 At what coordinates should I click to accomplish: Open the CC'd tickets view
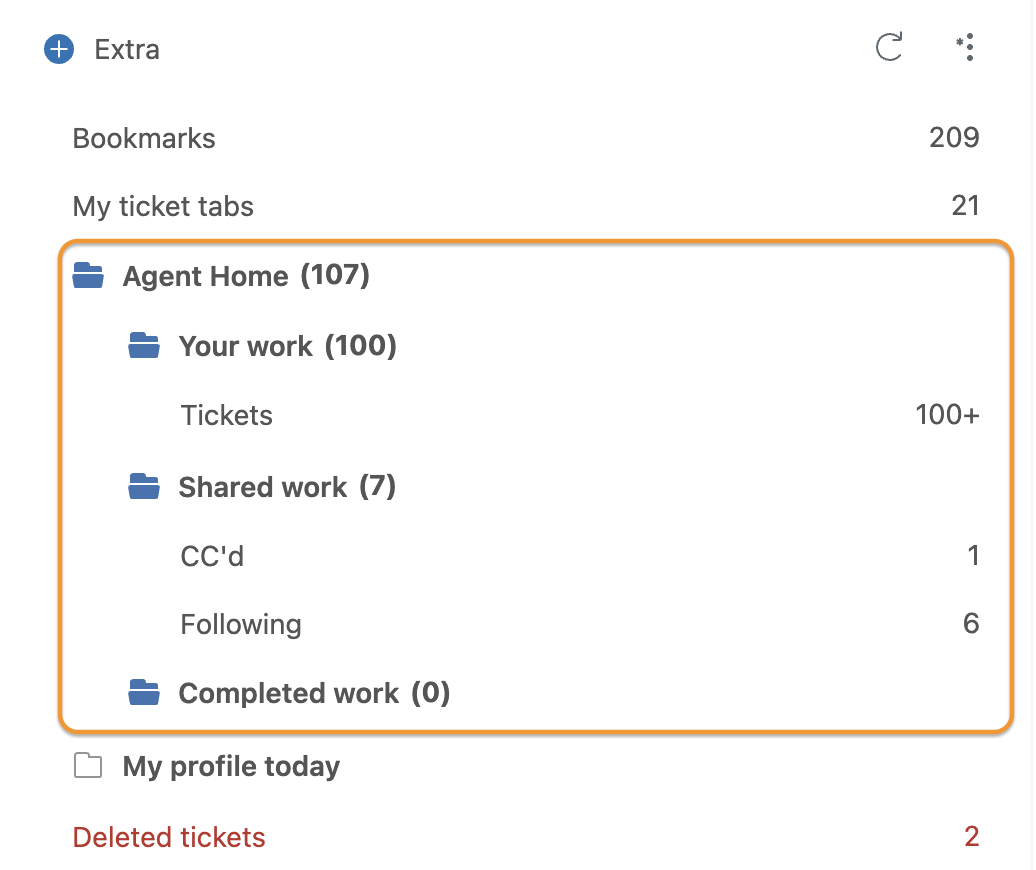pos(579,556)
